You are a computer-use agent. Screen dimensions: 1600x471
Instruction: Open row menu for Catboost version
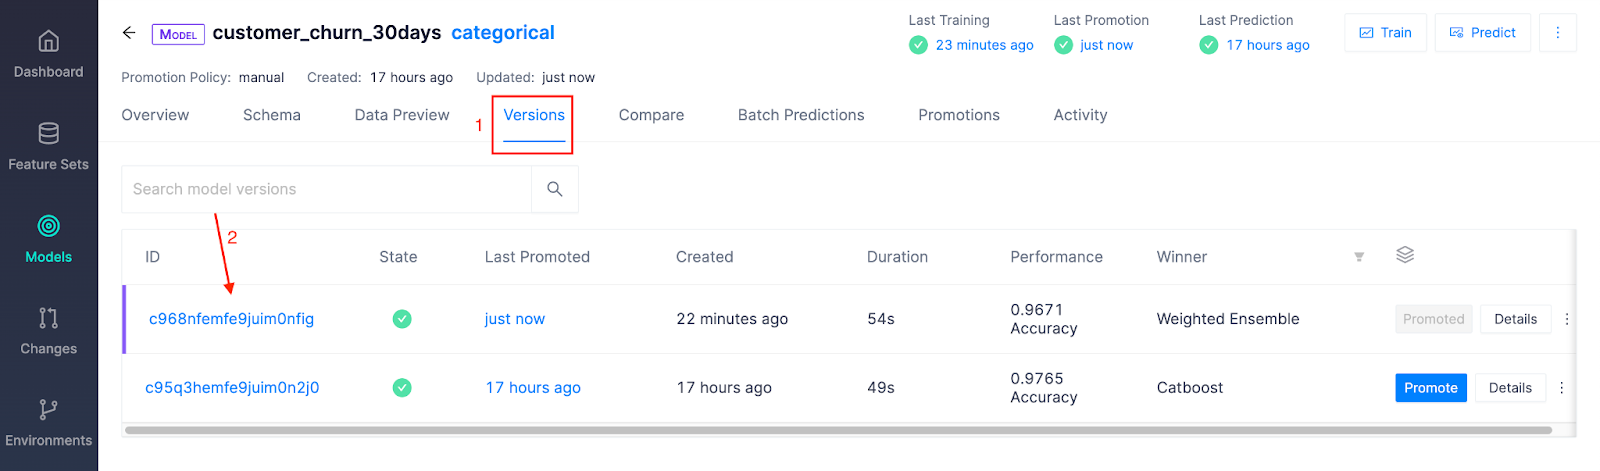[x=1562, y=388]
